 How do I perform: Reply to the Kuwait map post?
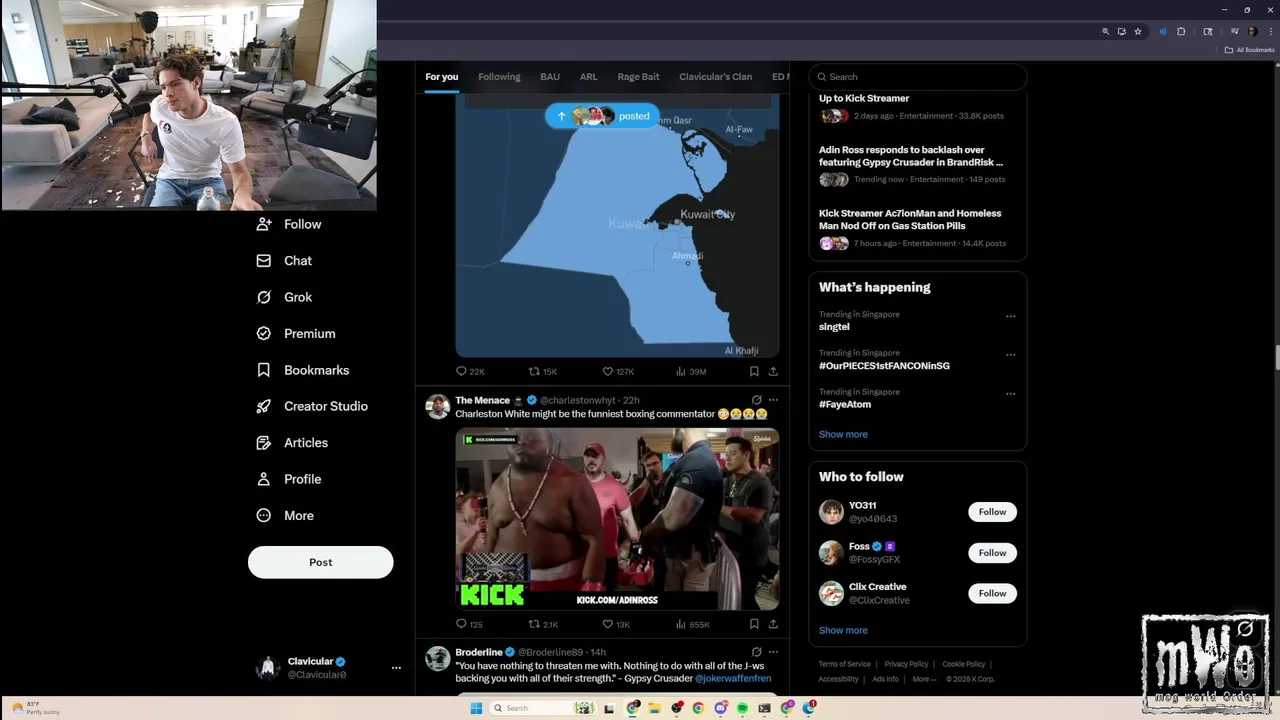click(470, 371)
